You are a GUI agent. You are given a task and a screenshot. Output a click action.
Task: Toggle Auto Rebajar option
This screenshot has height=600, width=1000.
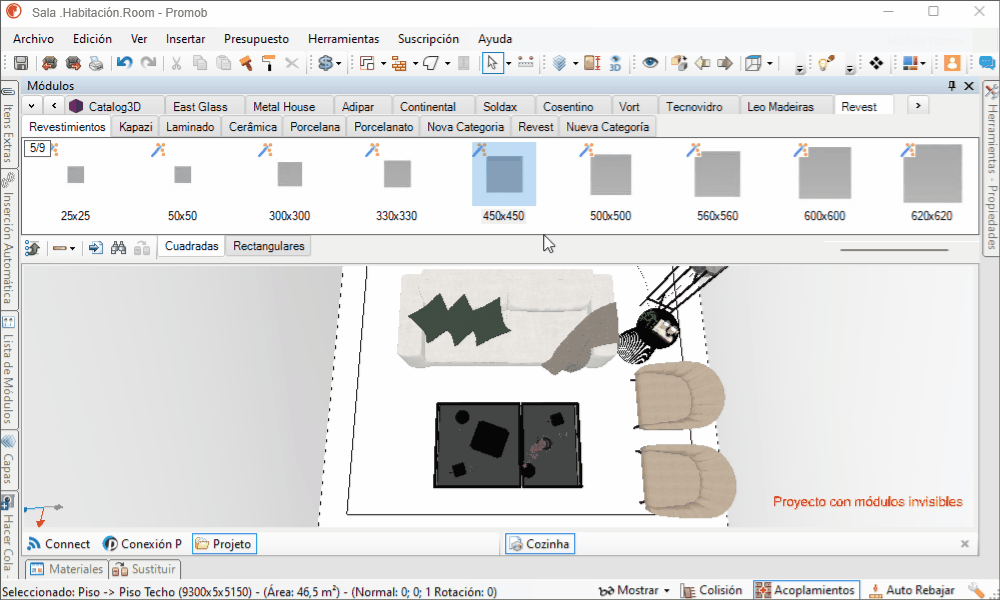pyautogui.click(x=913, y=590)
